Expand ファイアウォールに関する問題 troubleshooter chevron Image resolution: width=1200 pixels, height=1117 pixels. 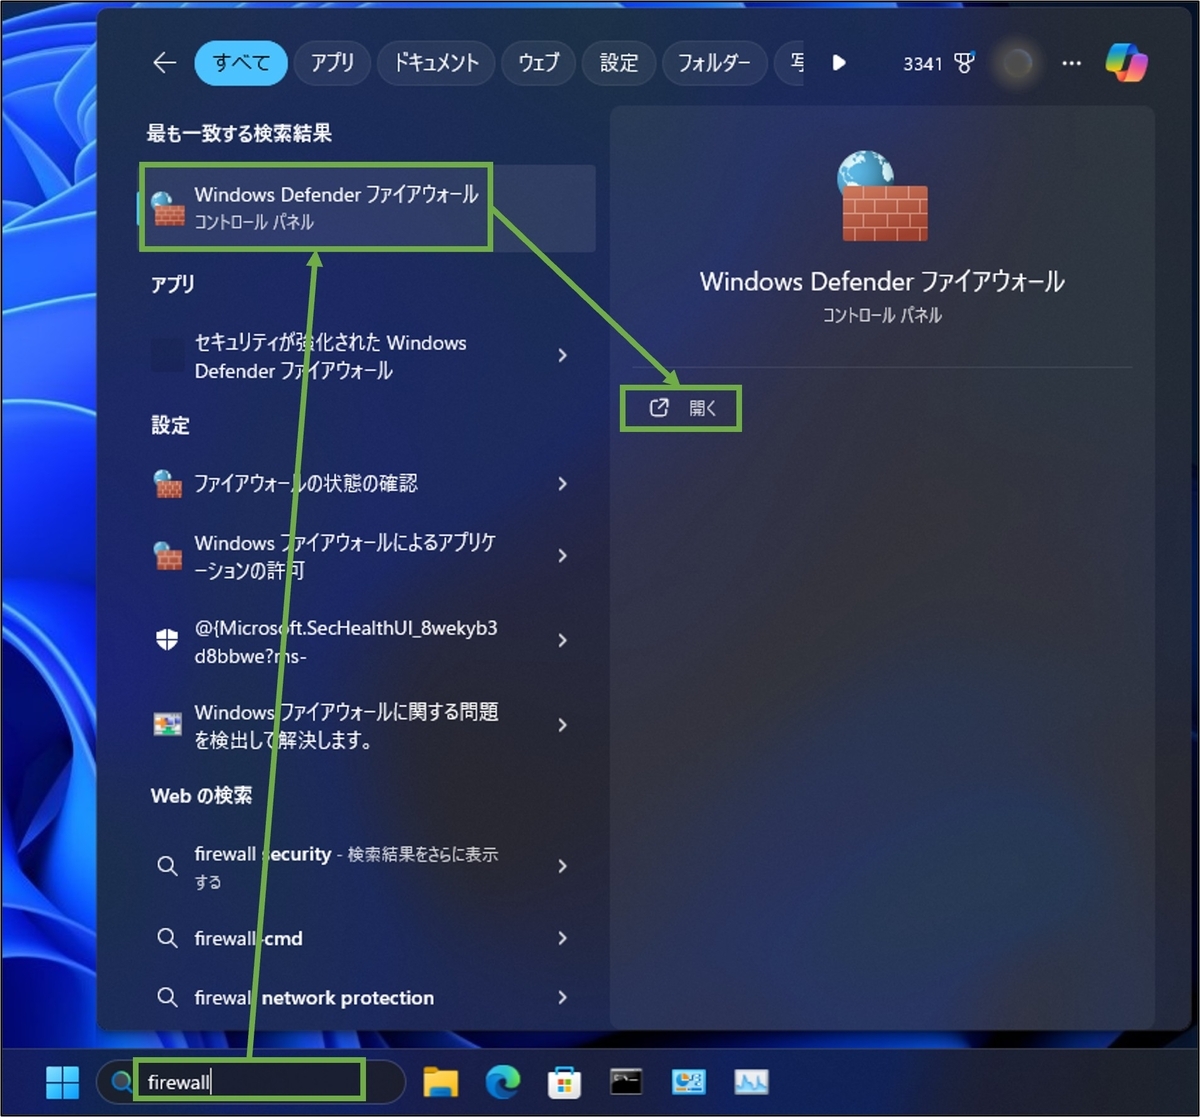pyautogui.click(x=563, y=725)
